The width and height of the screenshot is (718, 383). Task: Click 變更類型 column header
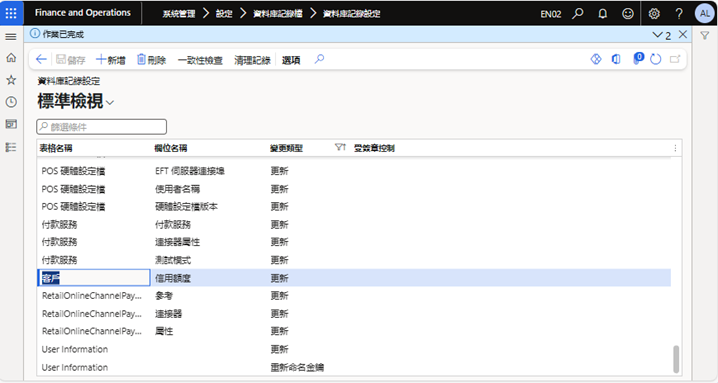pos(287,148)
